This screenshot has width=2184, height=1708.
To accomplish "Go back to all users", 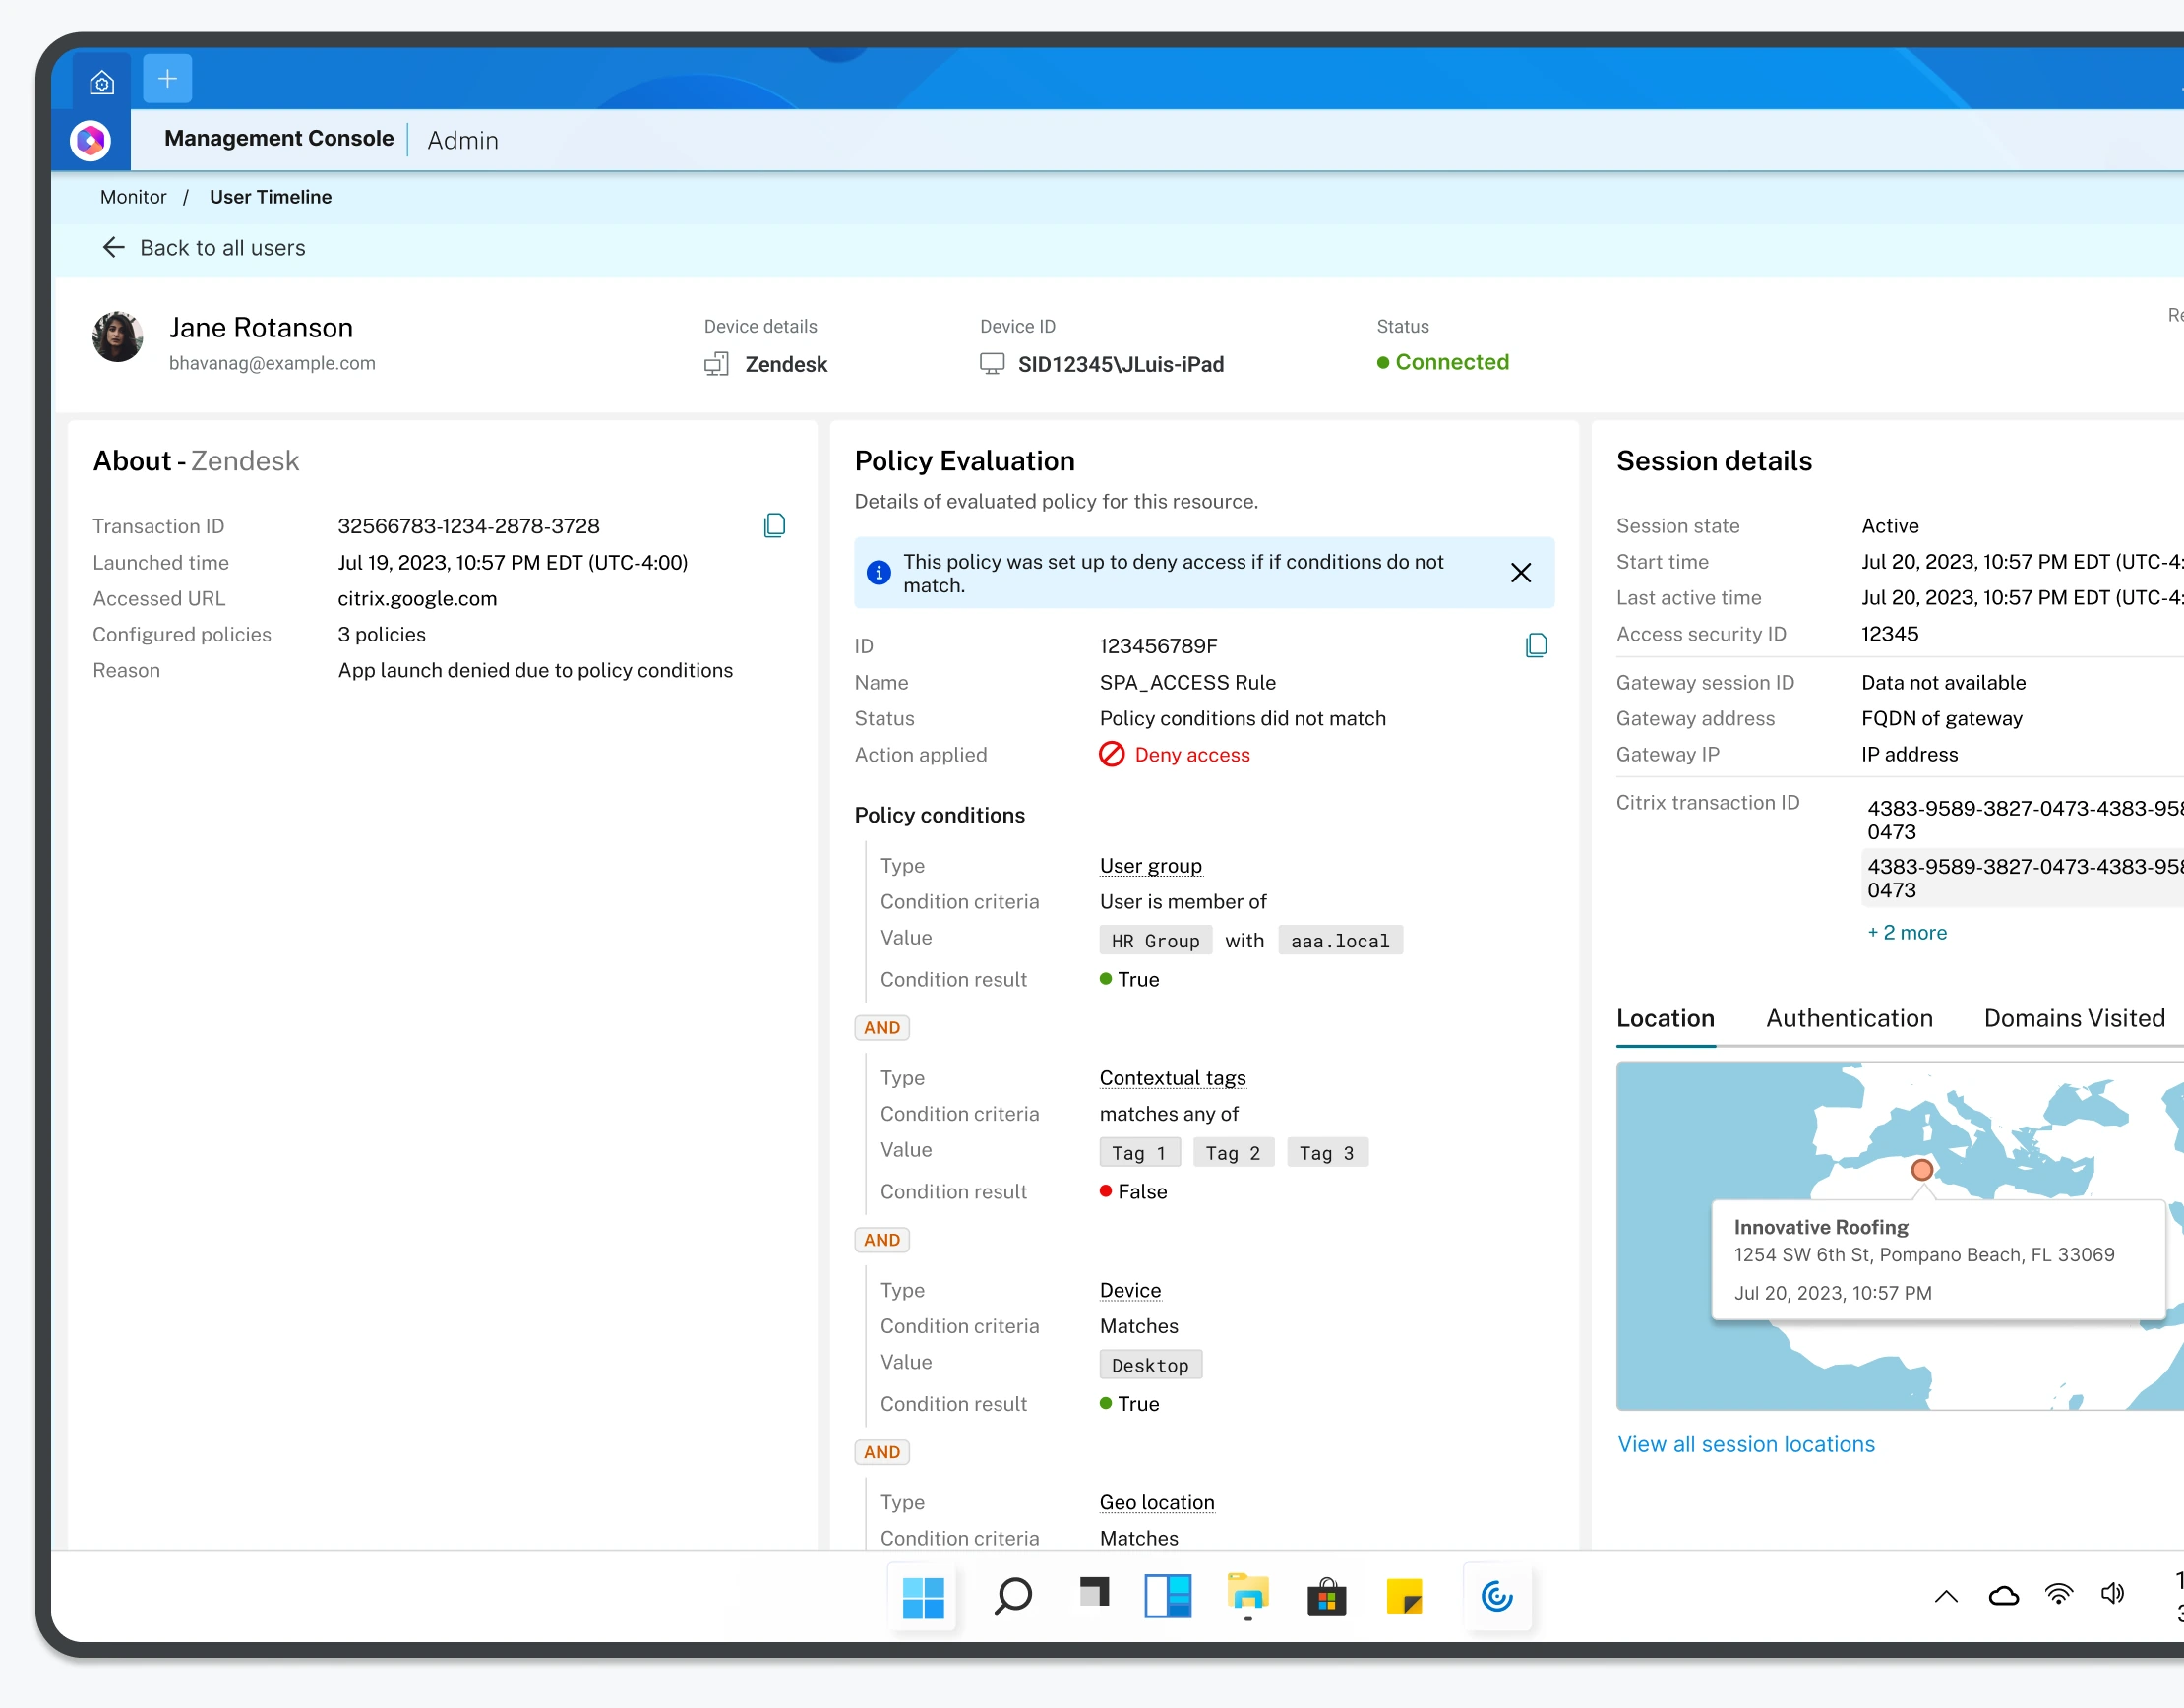I will point(203,248).
